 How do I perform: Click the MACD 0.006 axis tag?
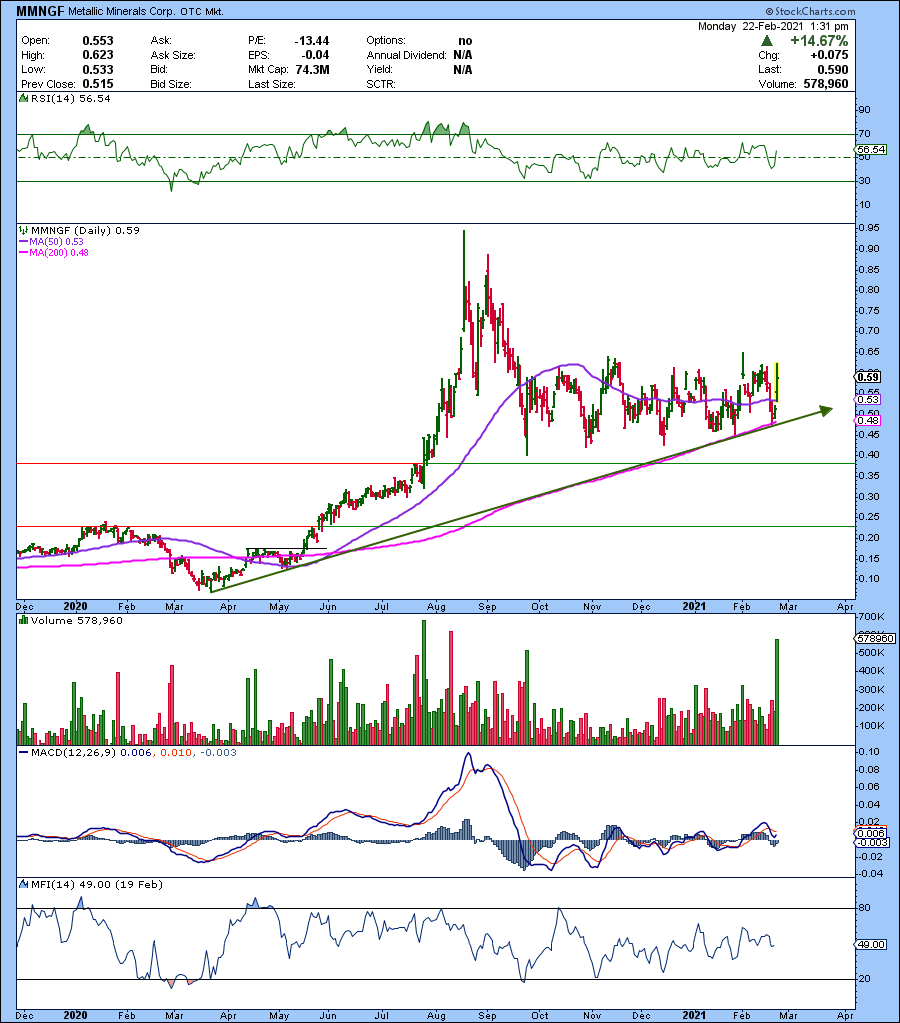pos(871,833)
